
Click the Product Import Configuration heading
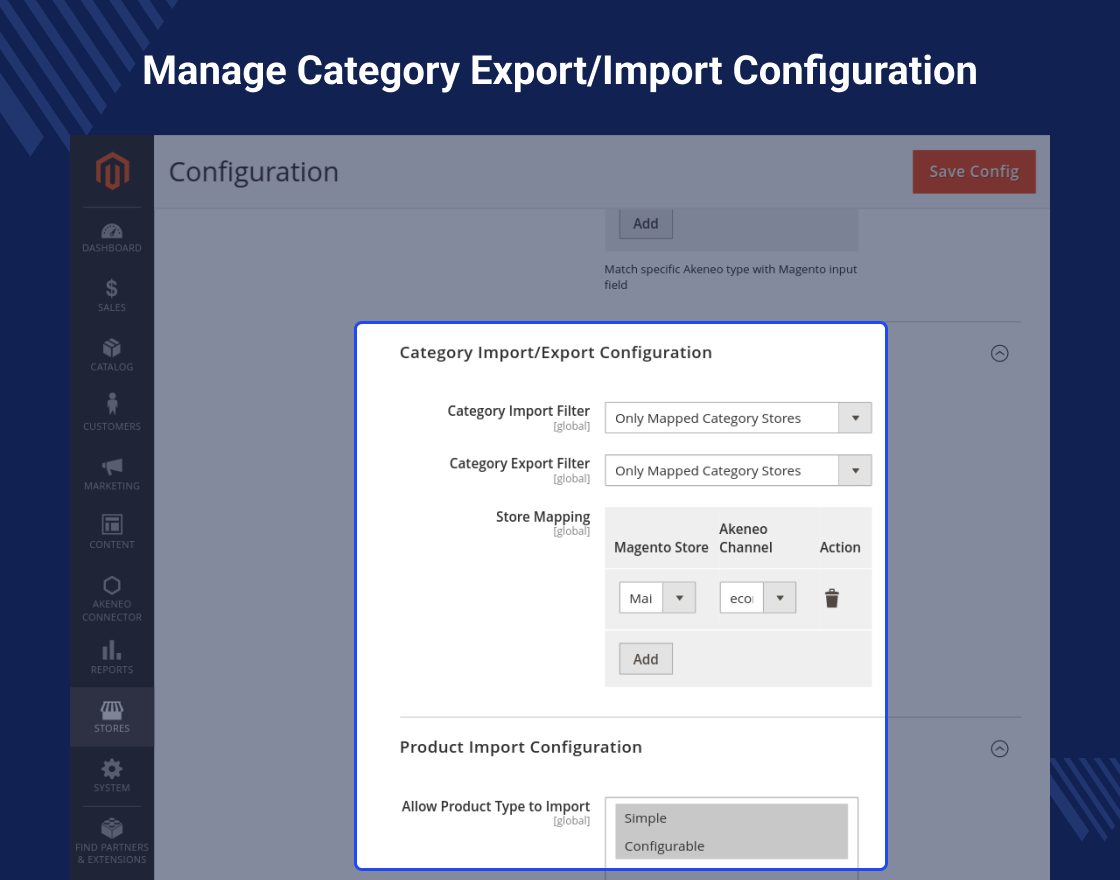tap(521, 747)
